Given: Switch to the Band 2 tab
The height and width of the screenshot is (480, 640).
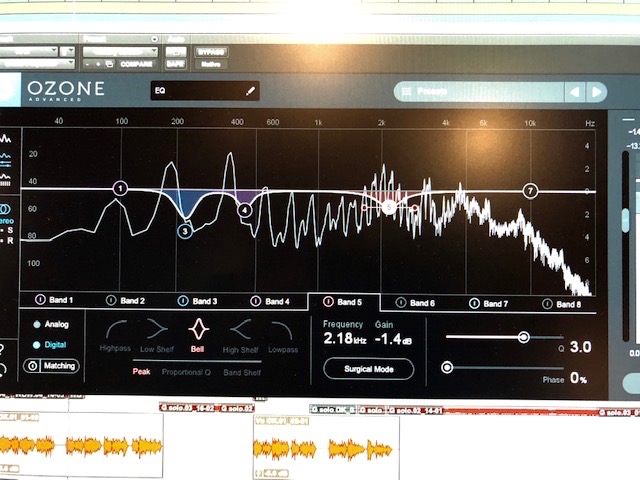Looking at the screenshot, I should point(125,300).
